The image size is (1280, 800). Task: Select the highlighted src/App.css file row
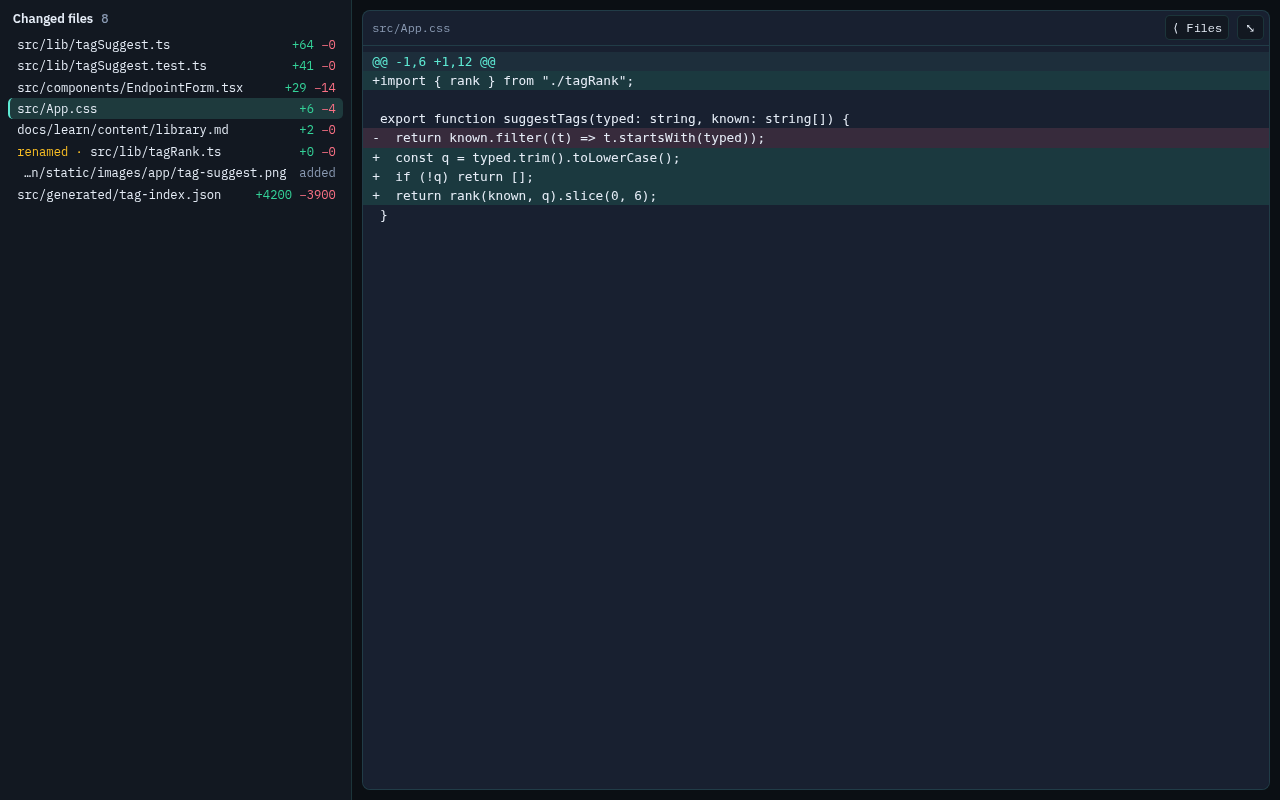176,109
